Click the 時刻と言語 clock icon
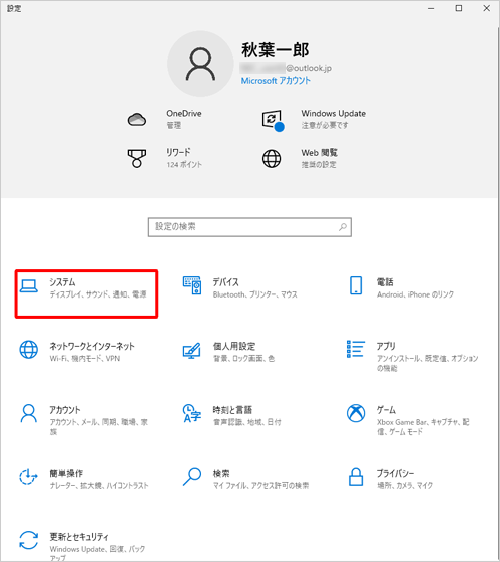The width and height of the screenshot is (500, 562). coord(192,413)
